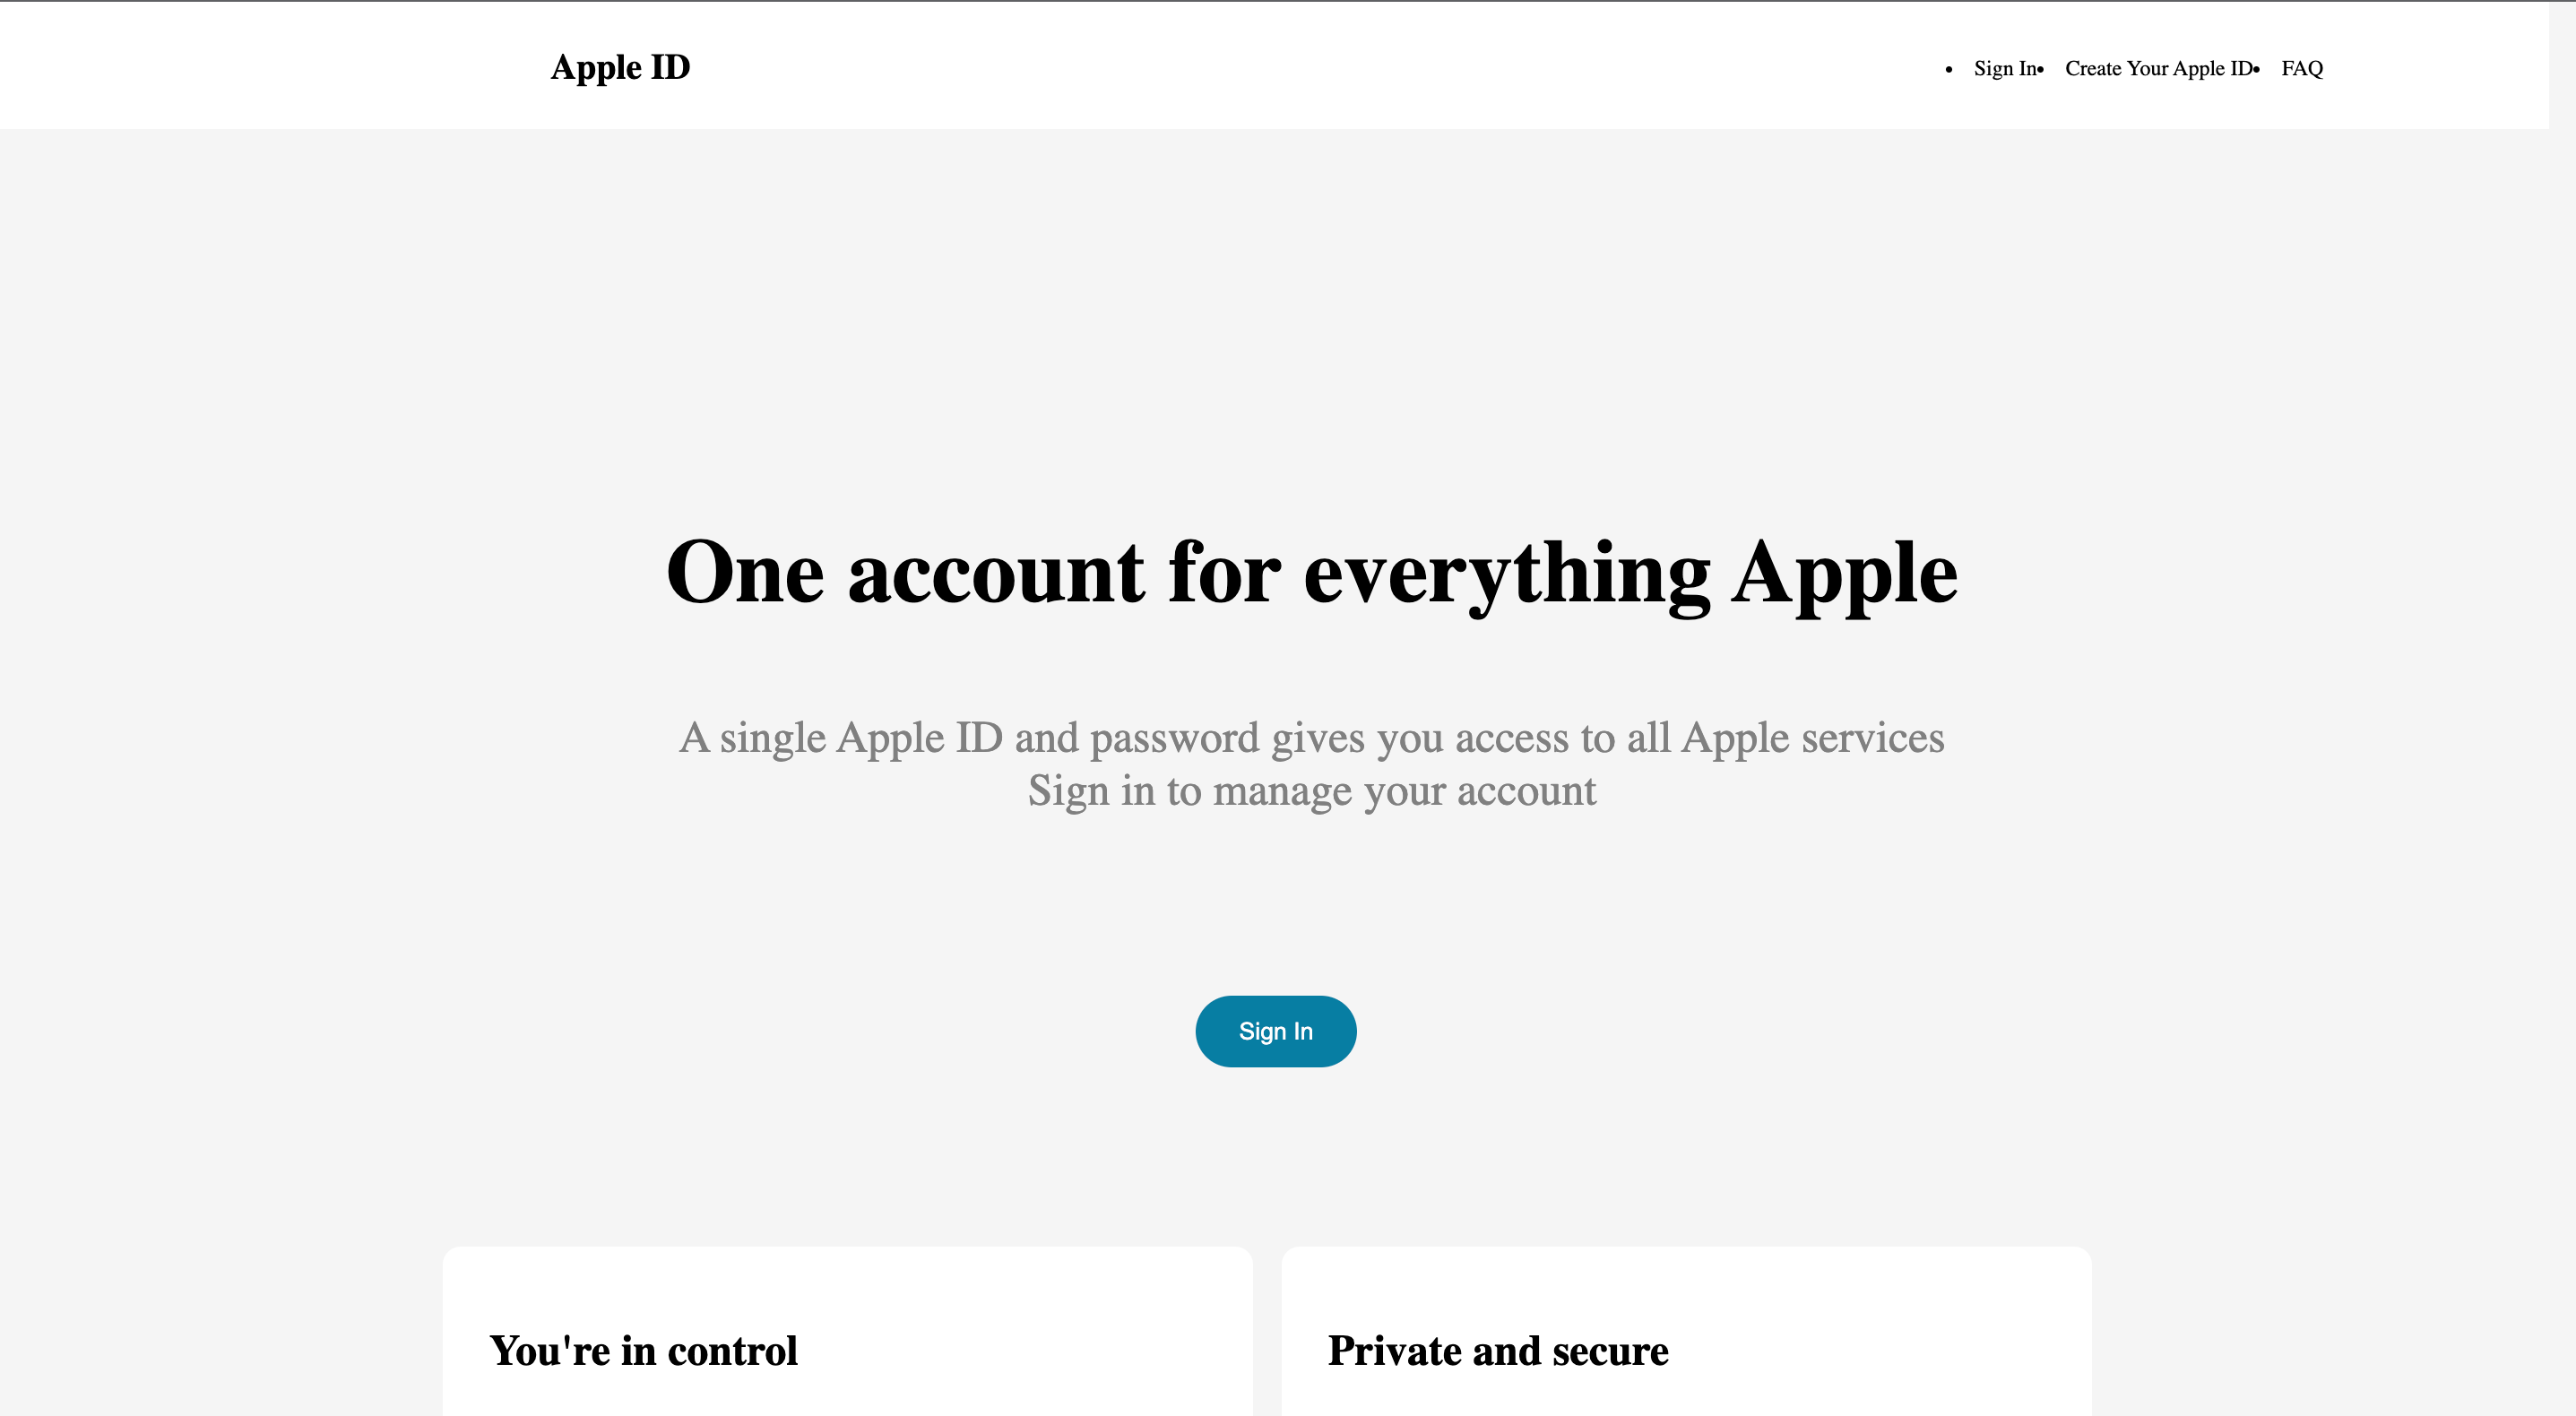Open the Create Your Apple ID link
Viewport: 2576px width, 1416px height.
click(2158, 69)
